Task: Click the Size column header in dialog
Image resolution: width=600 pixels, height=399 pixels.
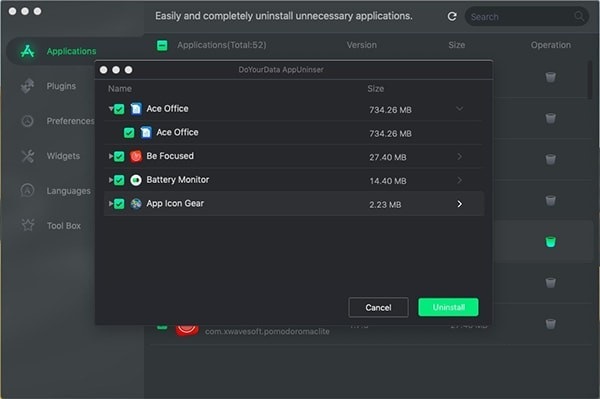Action: (x=376, y=89)
